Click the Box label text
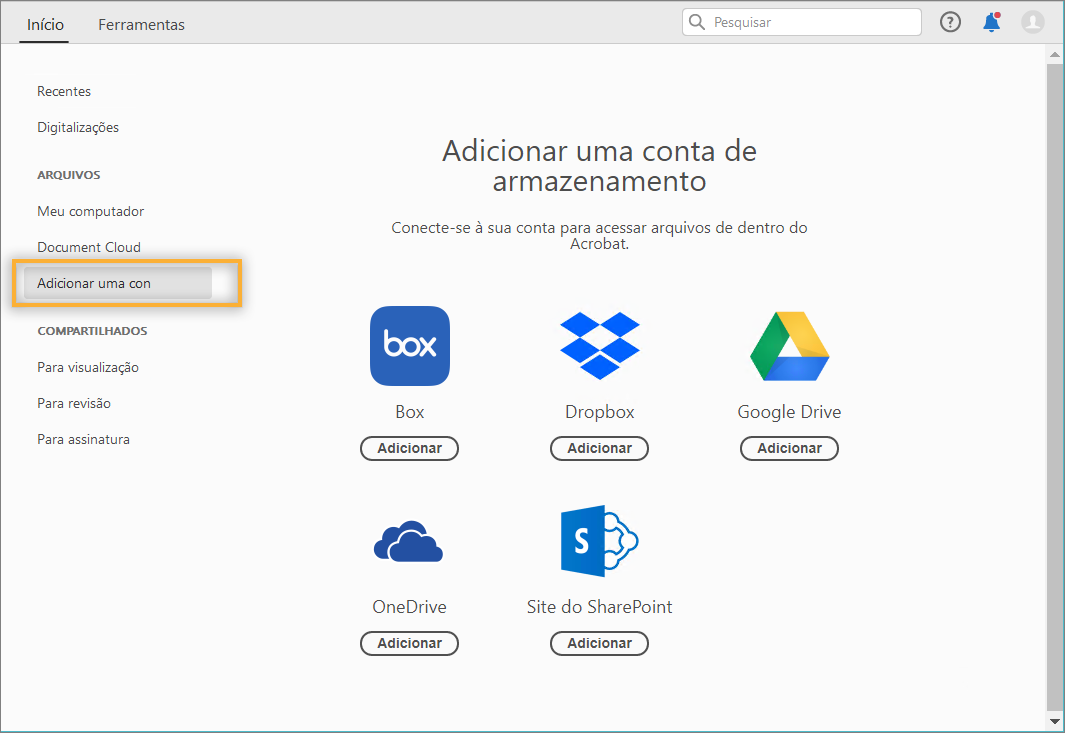 [x=410, y=412]
